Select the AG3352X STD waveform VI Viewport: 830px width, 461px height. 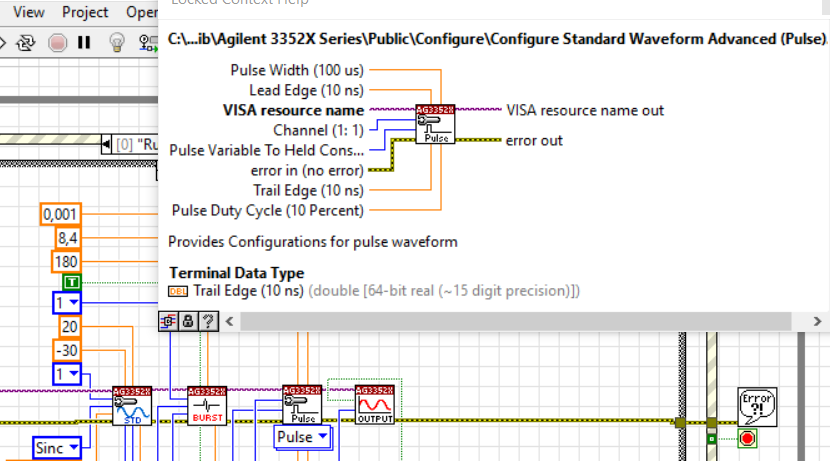click(x=132, y=405)
